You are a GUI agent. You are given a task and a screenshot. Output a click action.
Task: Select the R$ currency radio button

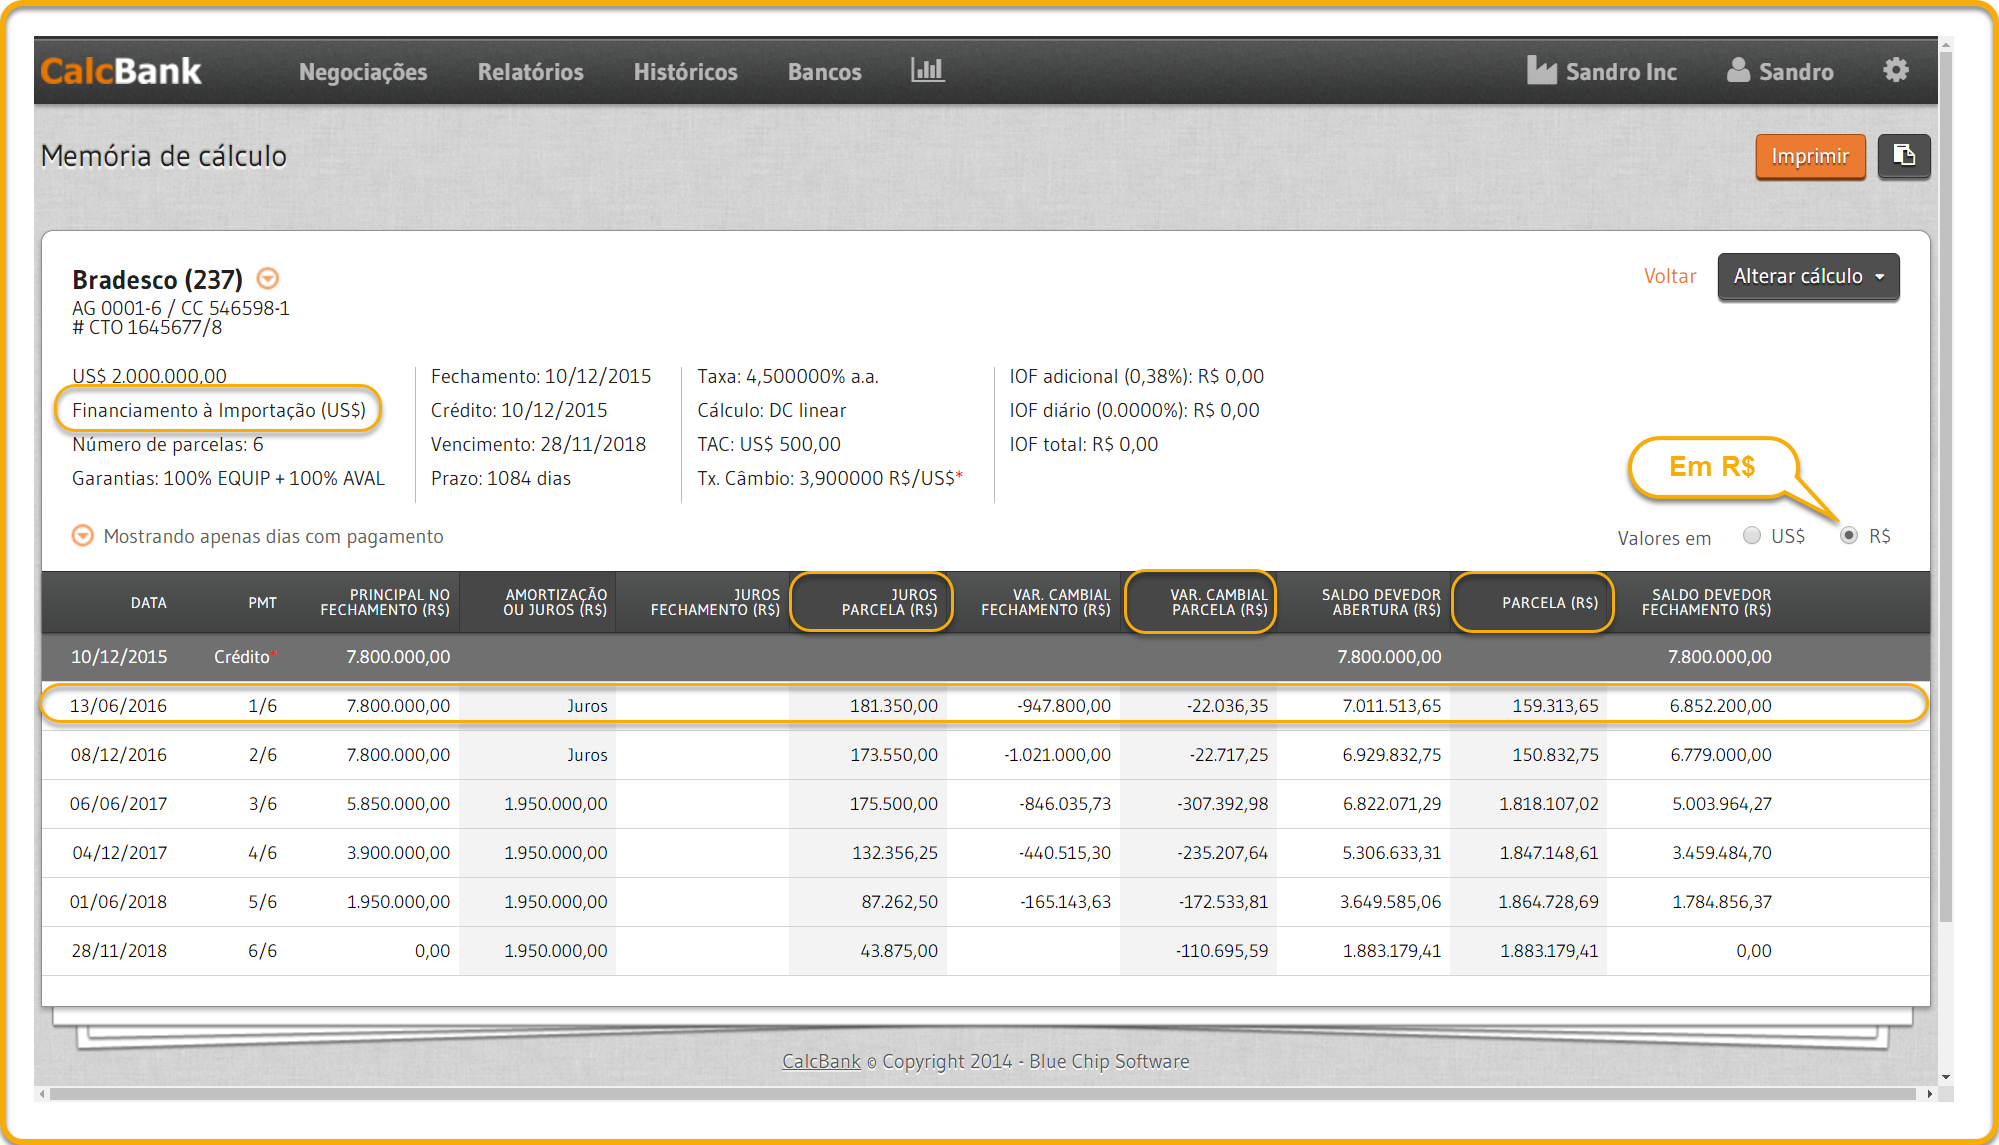click(x=1849, y=535)
